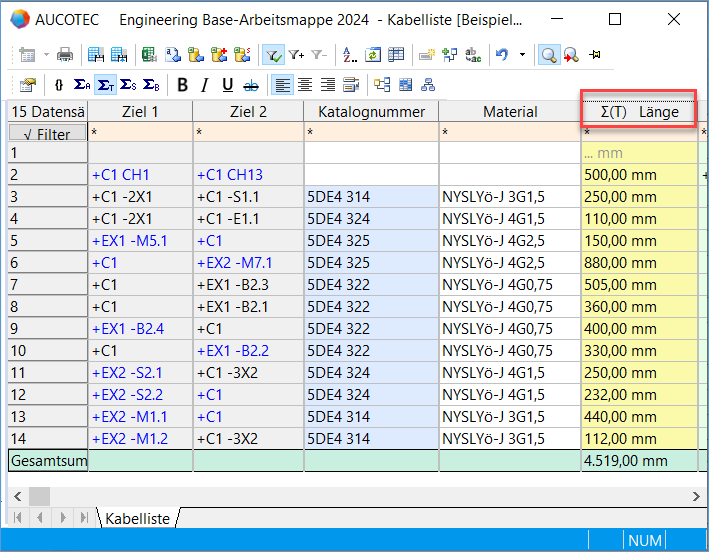Apply italic formatting
The height and width of the screenshot is (552, 709).
coord(205,85)
